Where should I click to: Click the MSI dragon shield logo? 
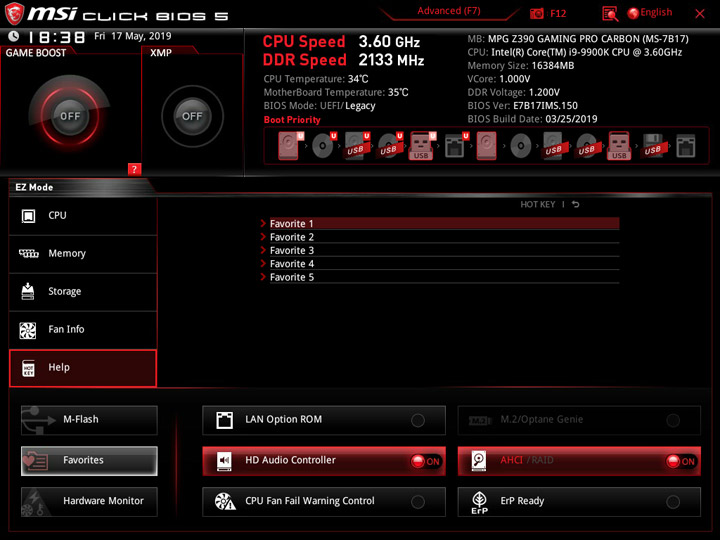click(x=14, y=13)
